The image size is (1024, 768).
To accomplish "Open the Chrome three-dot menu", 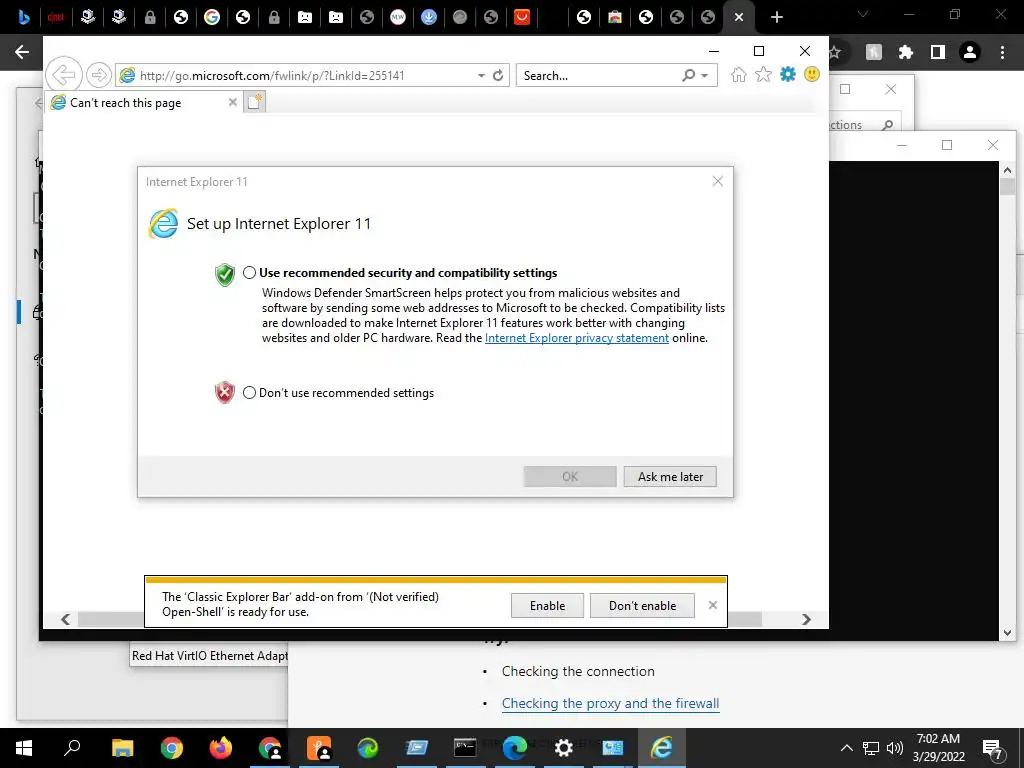I will click(1002, 52).
